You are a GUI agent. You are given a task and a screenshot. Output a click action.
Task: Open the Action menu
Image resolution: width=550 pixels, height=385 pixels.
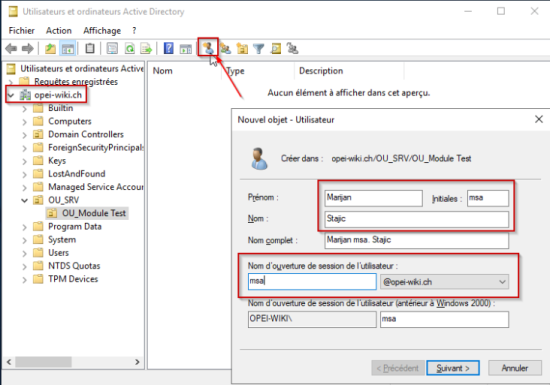click(59, 31)
